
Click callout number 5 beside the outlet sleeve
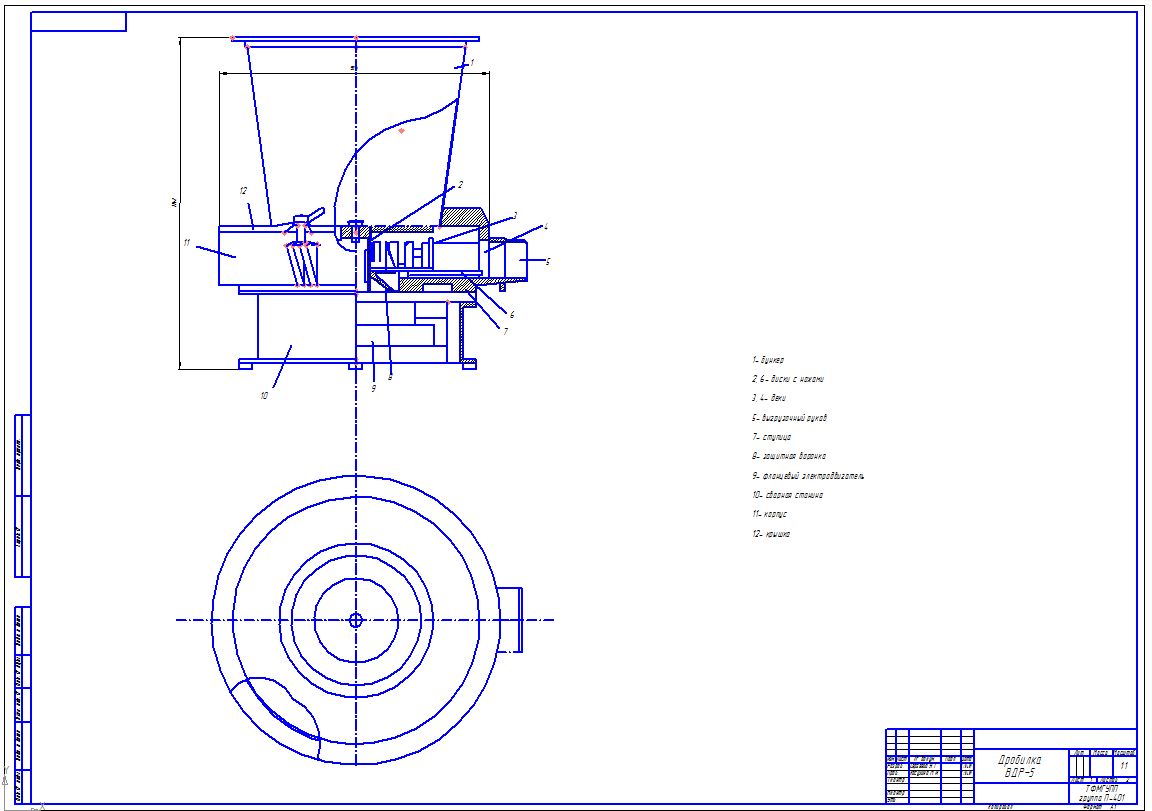click(547, 261)
